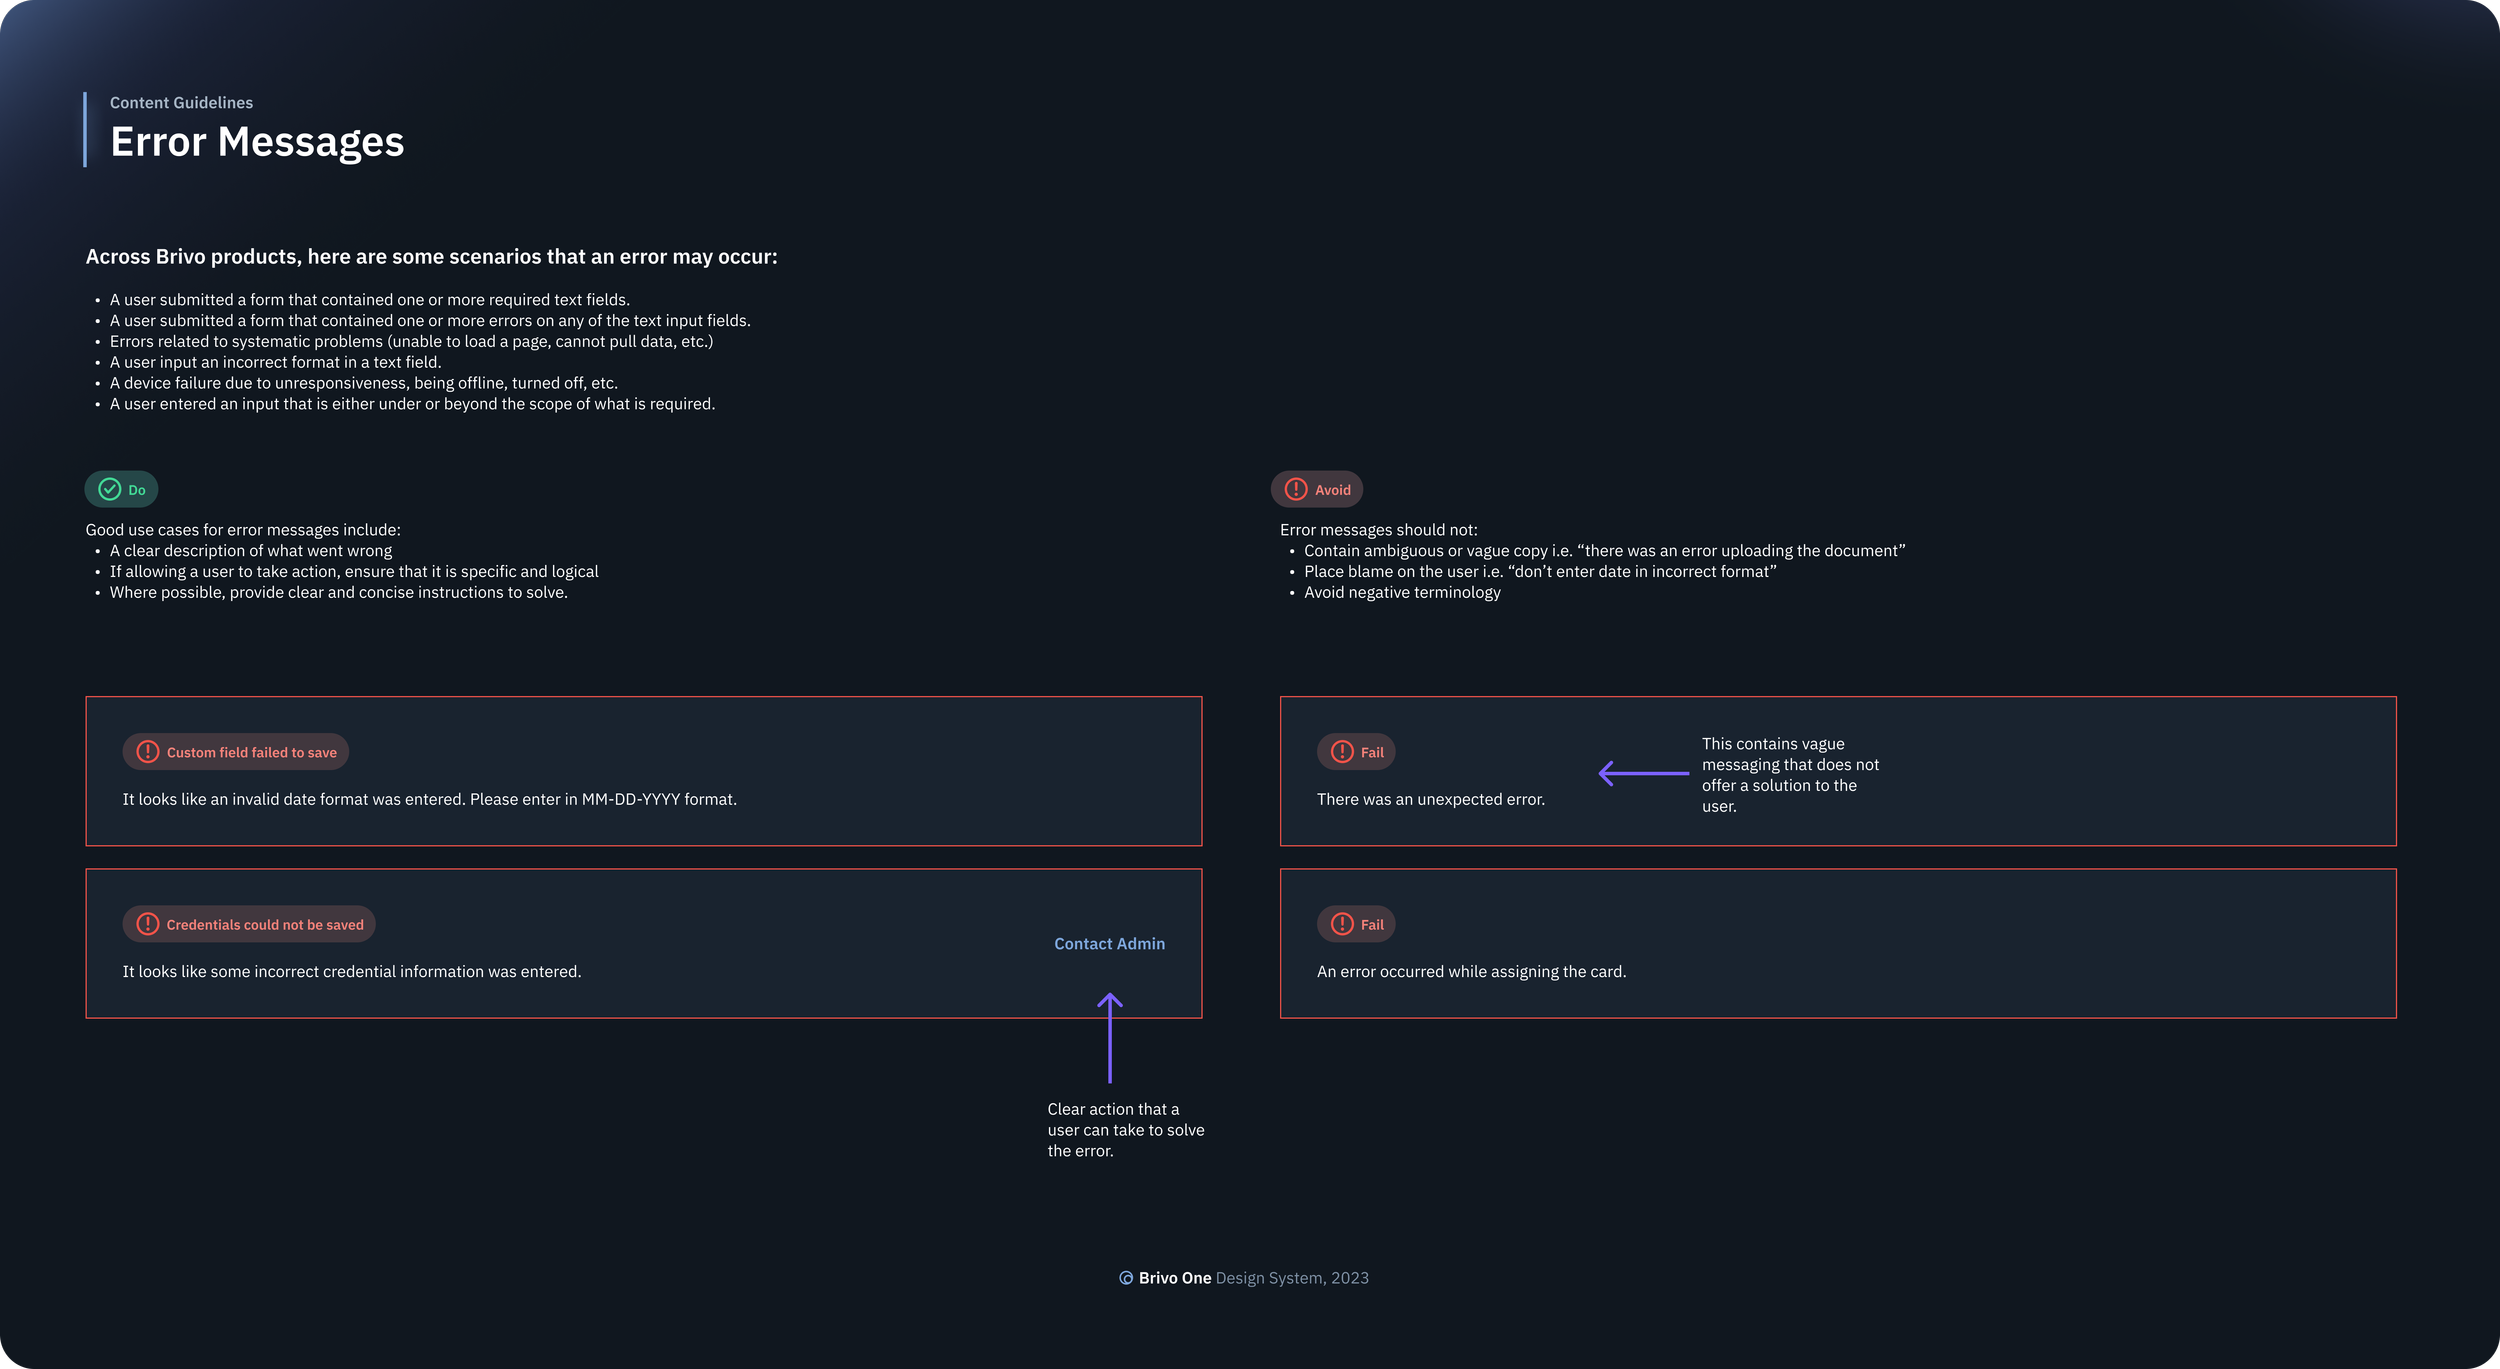The image size is (2500, 1369).
Task: Click the Custom field failed to save badge
Action: [236, 752]
